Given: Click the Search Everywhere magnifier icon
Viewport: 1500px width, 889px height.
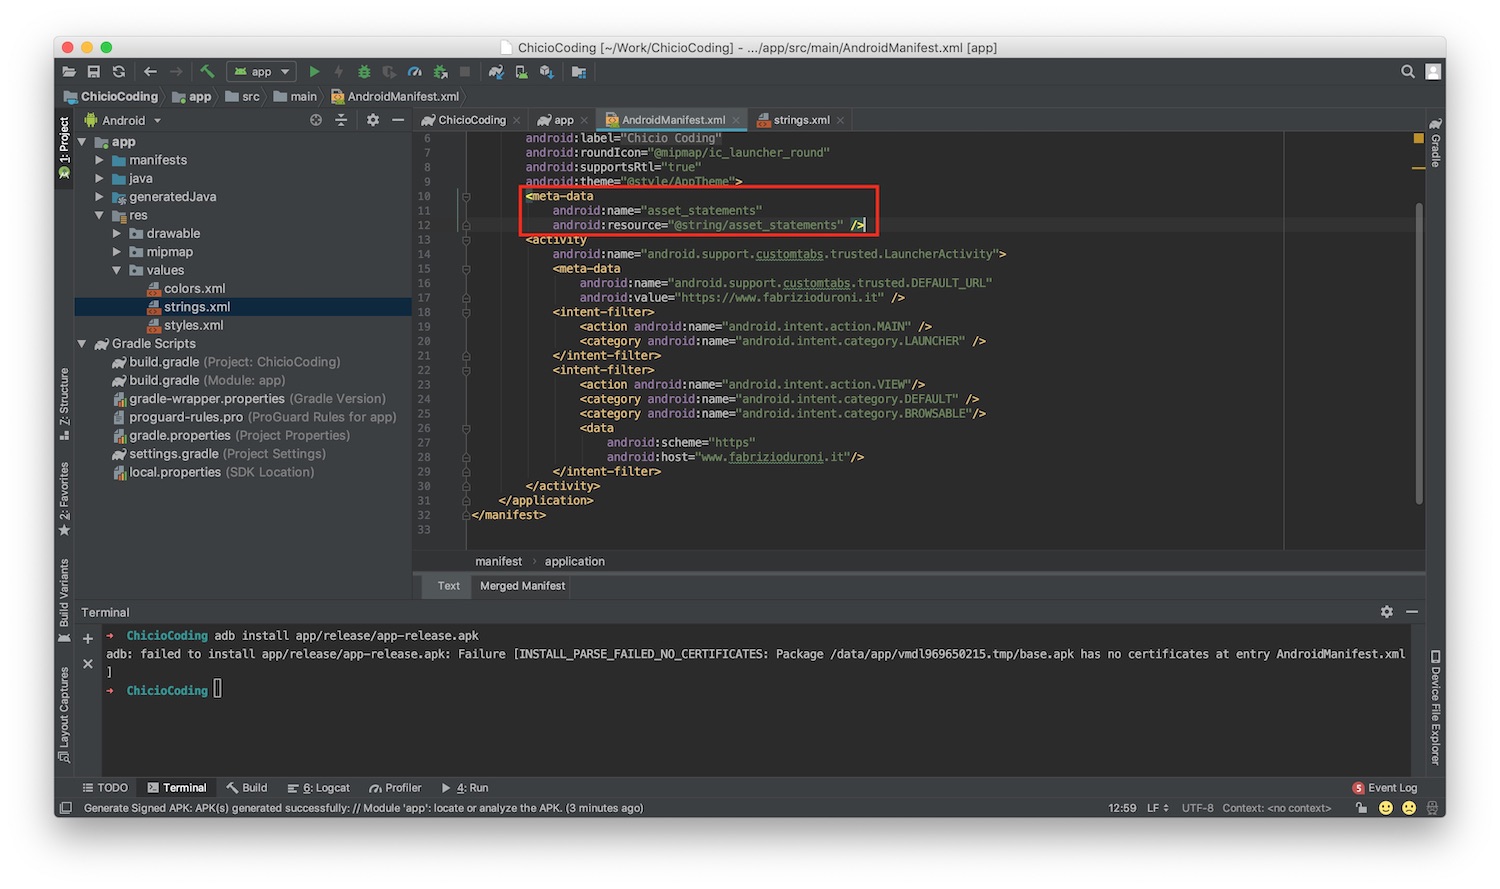Looking at the screenshot, I should 1408,72.
